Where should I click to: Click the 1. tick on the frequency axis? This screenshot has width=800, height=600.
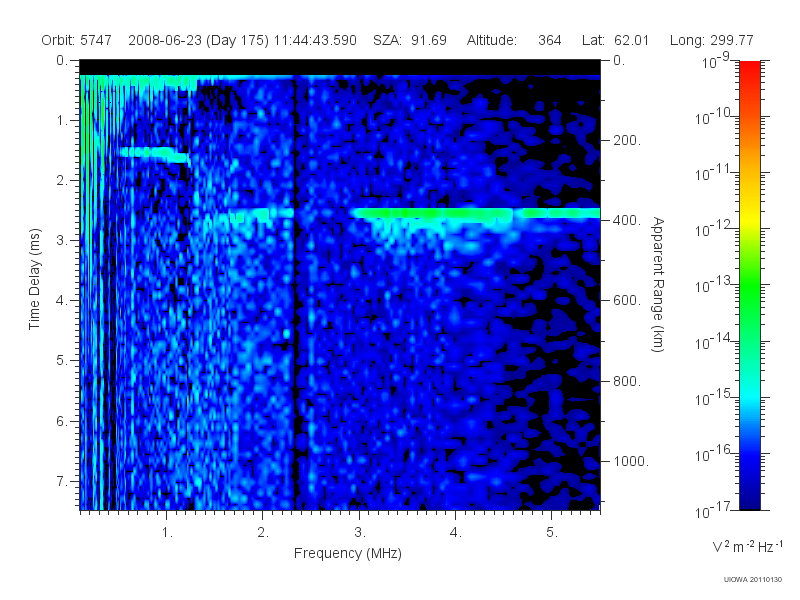(x=167, y=533)
